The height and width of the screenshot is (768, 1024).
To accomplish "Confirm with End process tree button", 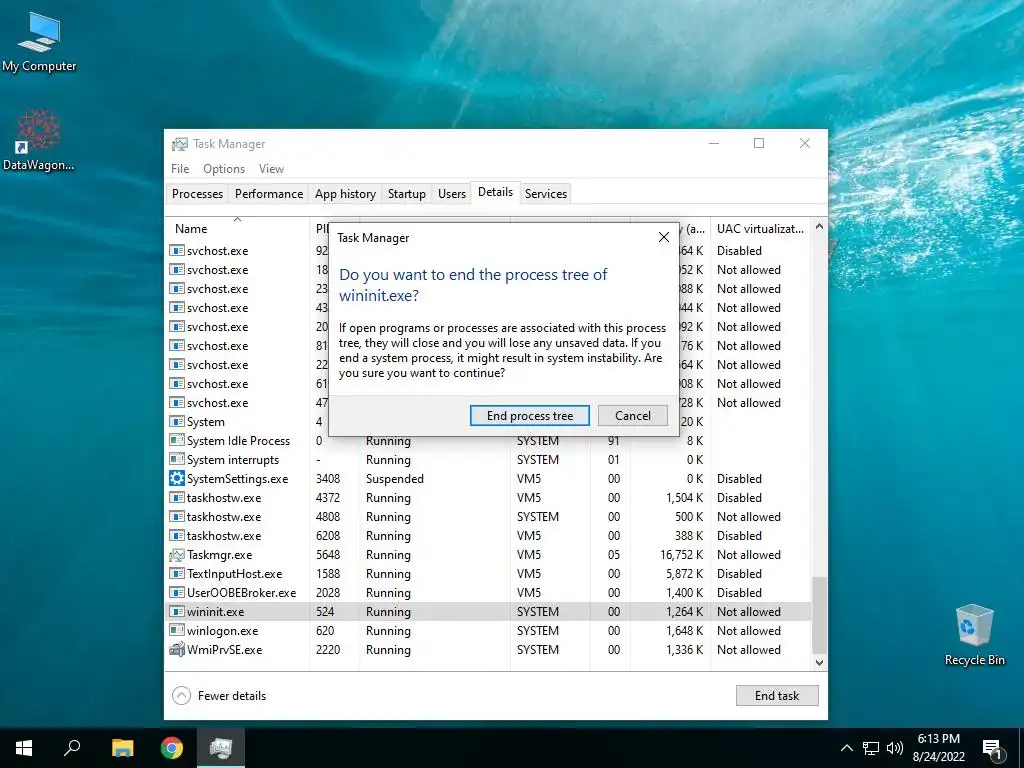I will (530, 415).
